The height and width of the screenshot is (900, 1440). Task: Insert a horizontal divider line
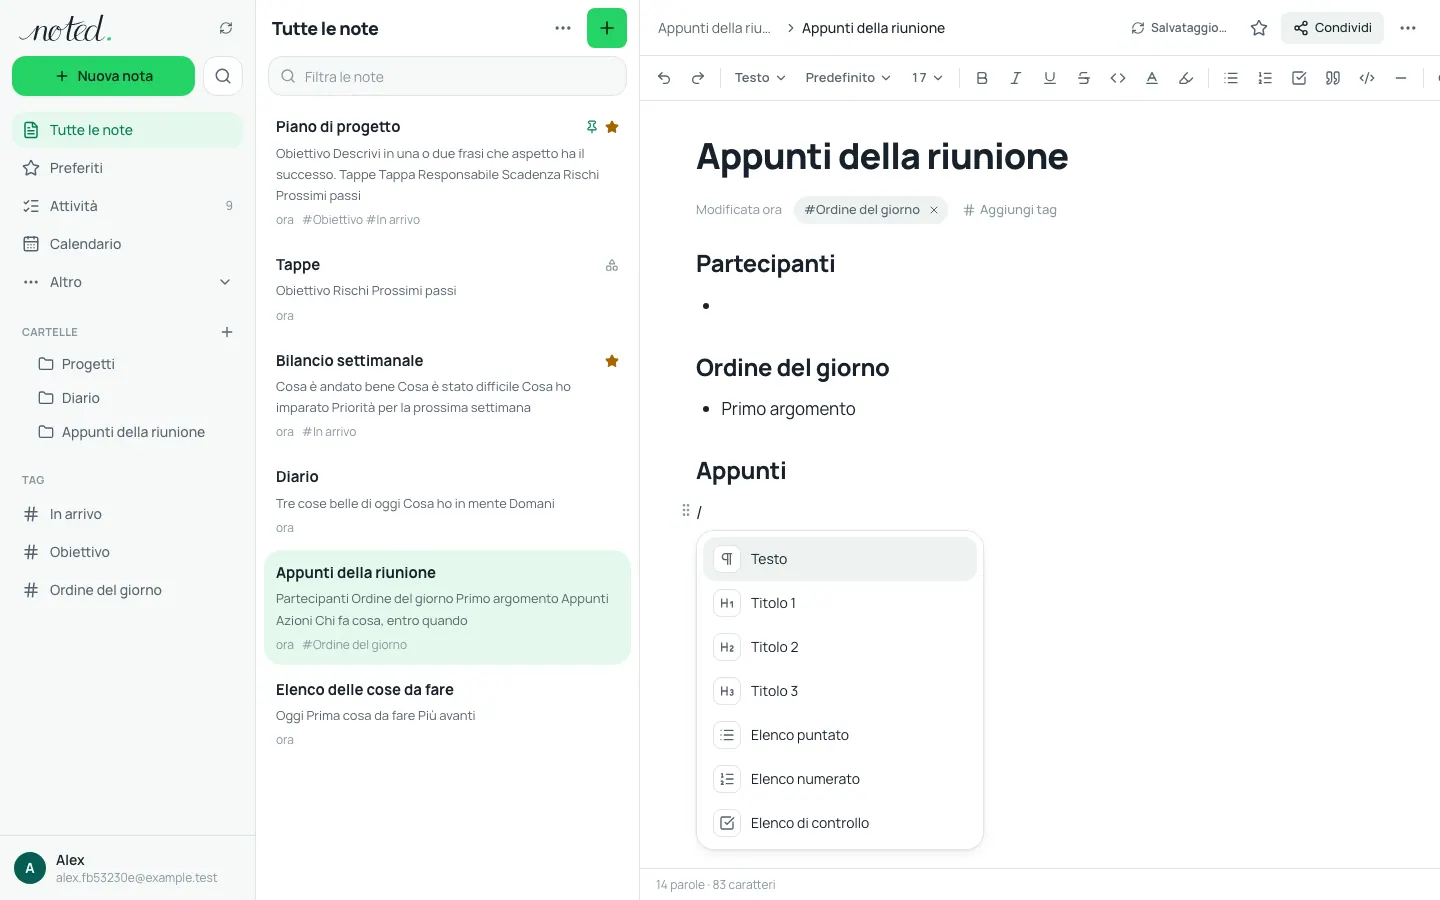coord(1401,78)
